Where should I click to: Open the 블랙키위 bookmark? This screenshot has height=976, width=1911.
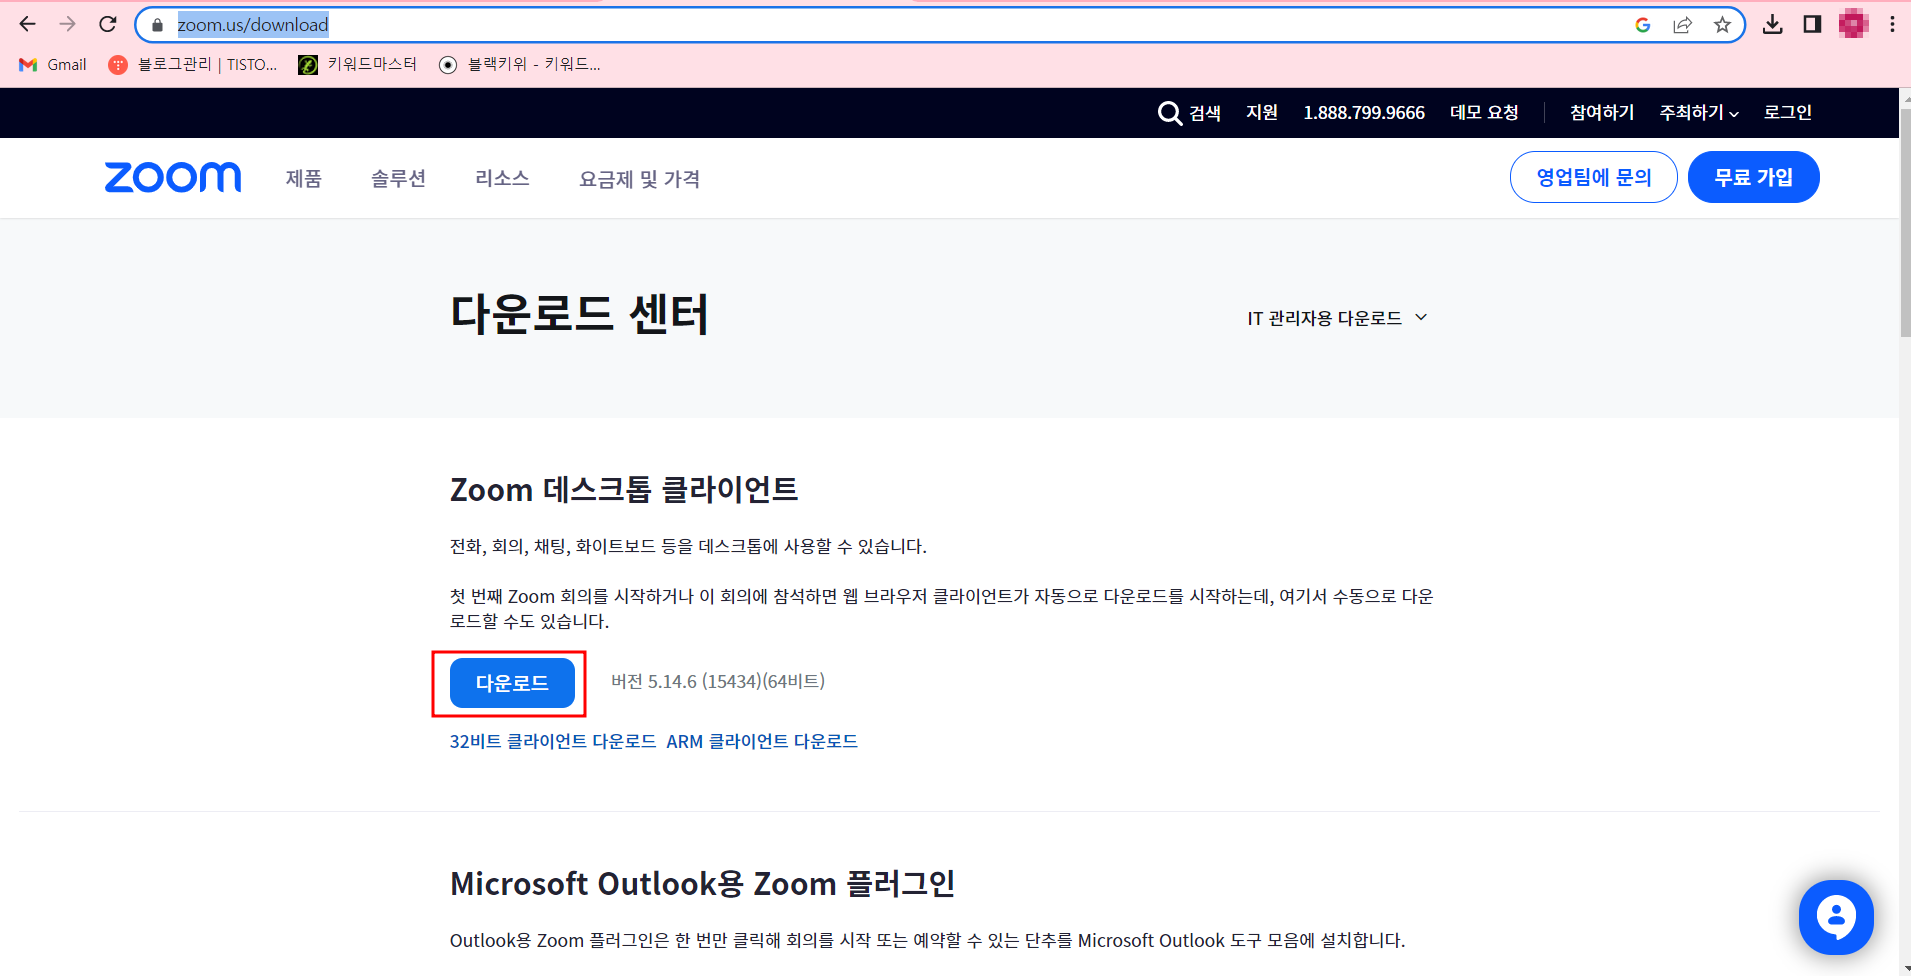pyautogui.click(x=520, y=64)
